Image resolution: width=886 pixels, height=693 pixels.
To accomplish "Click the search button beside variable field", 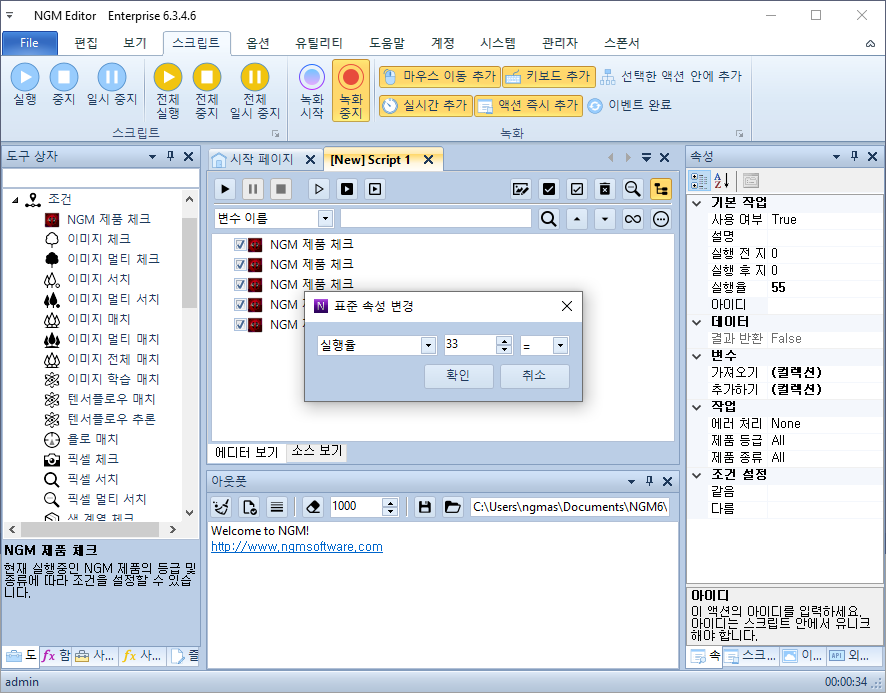I will [x=548, y=219].
